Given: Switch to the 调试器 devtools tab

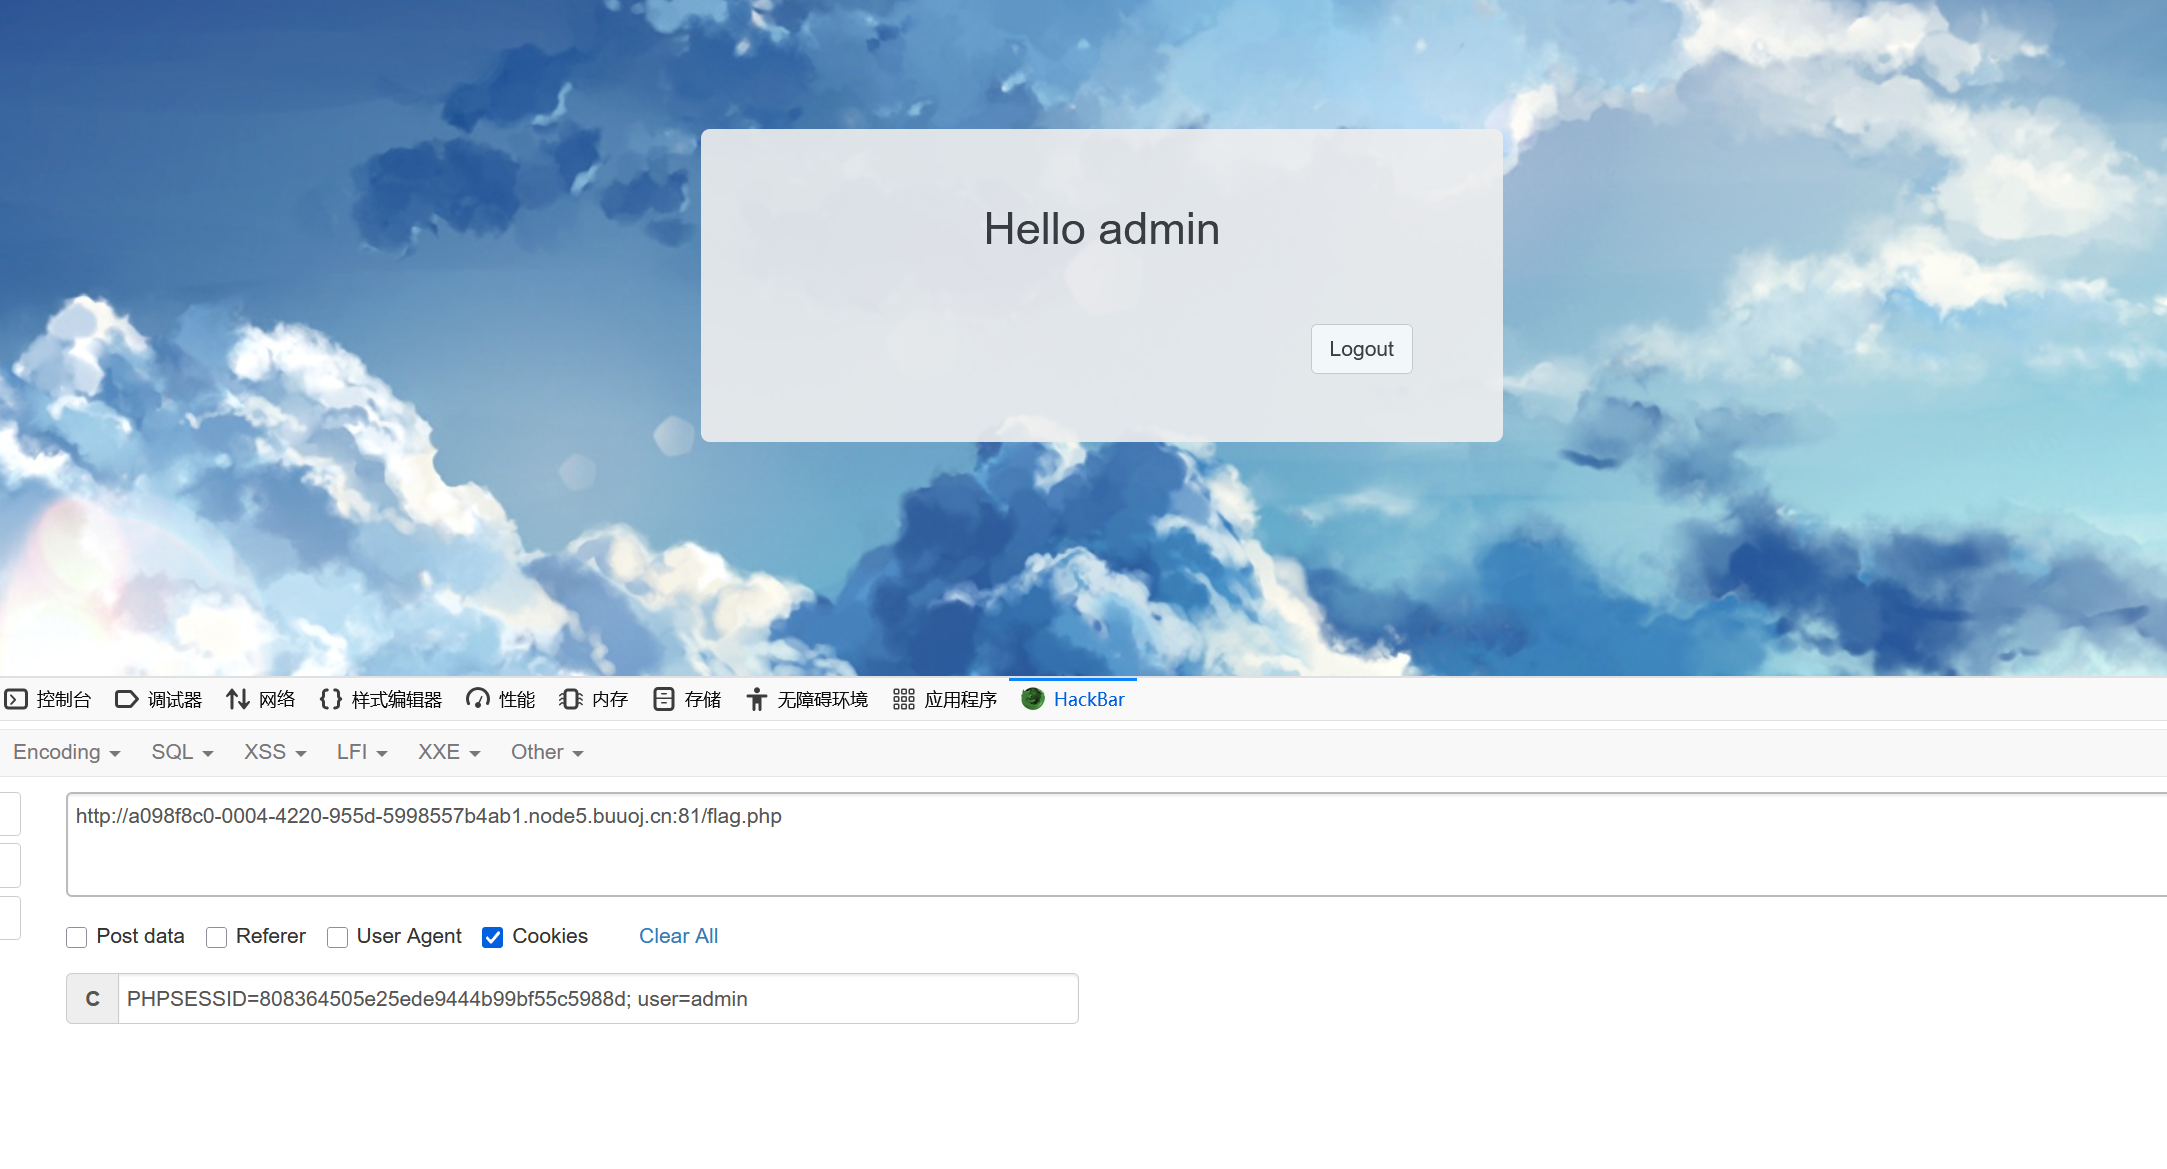Looking at the screenshot, I should (159, 699).
